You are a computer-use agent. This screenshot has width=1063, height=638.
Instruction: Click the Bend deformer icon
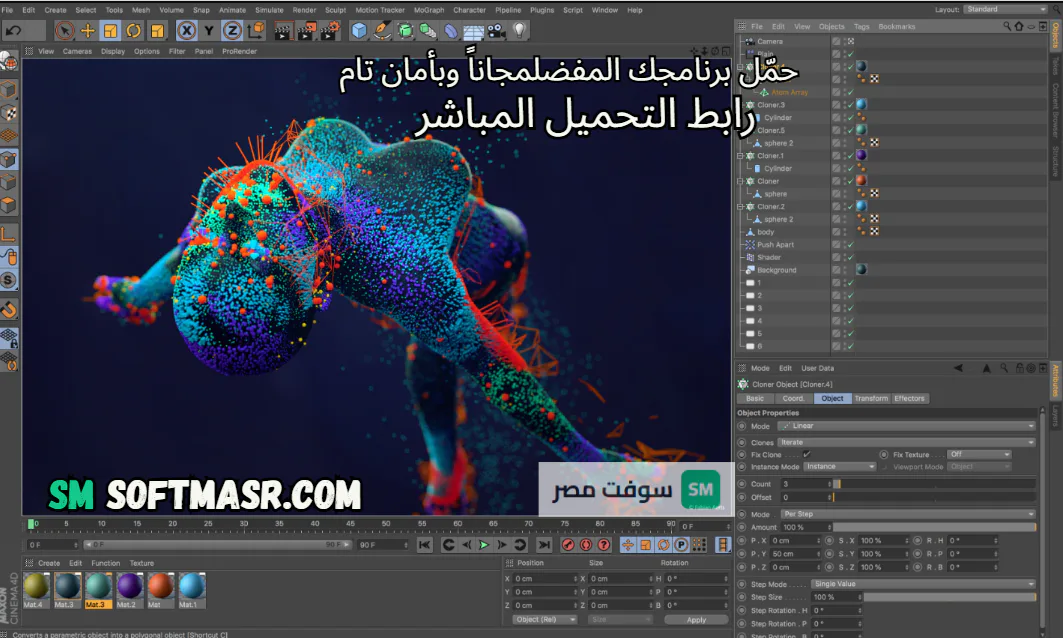pos(451,31)
